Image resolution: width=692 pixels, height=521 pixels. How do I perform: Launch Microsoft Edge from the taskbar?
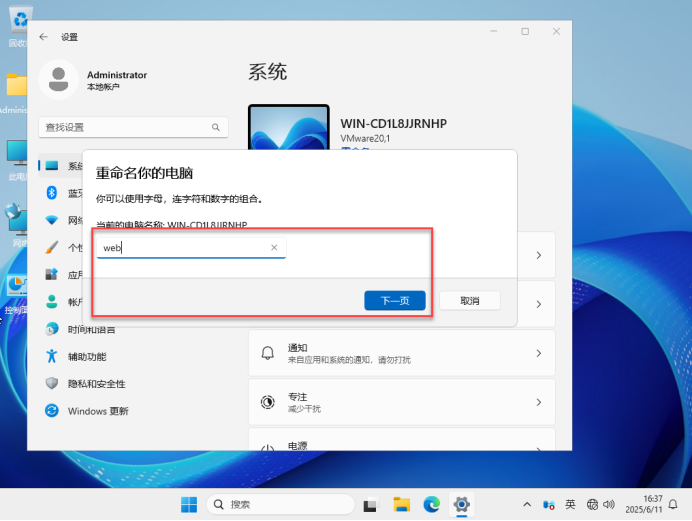point(431,504)
